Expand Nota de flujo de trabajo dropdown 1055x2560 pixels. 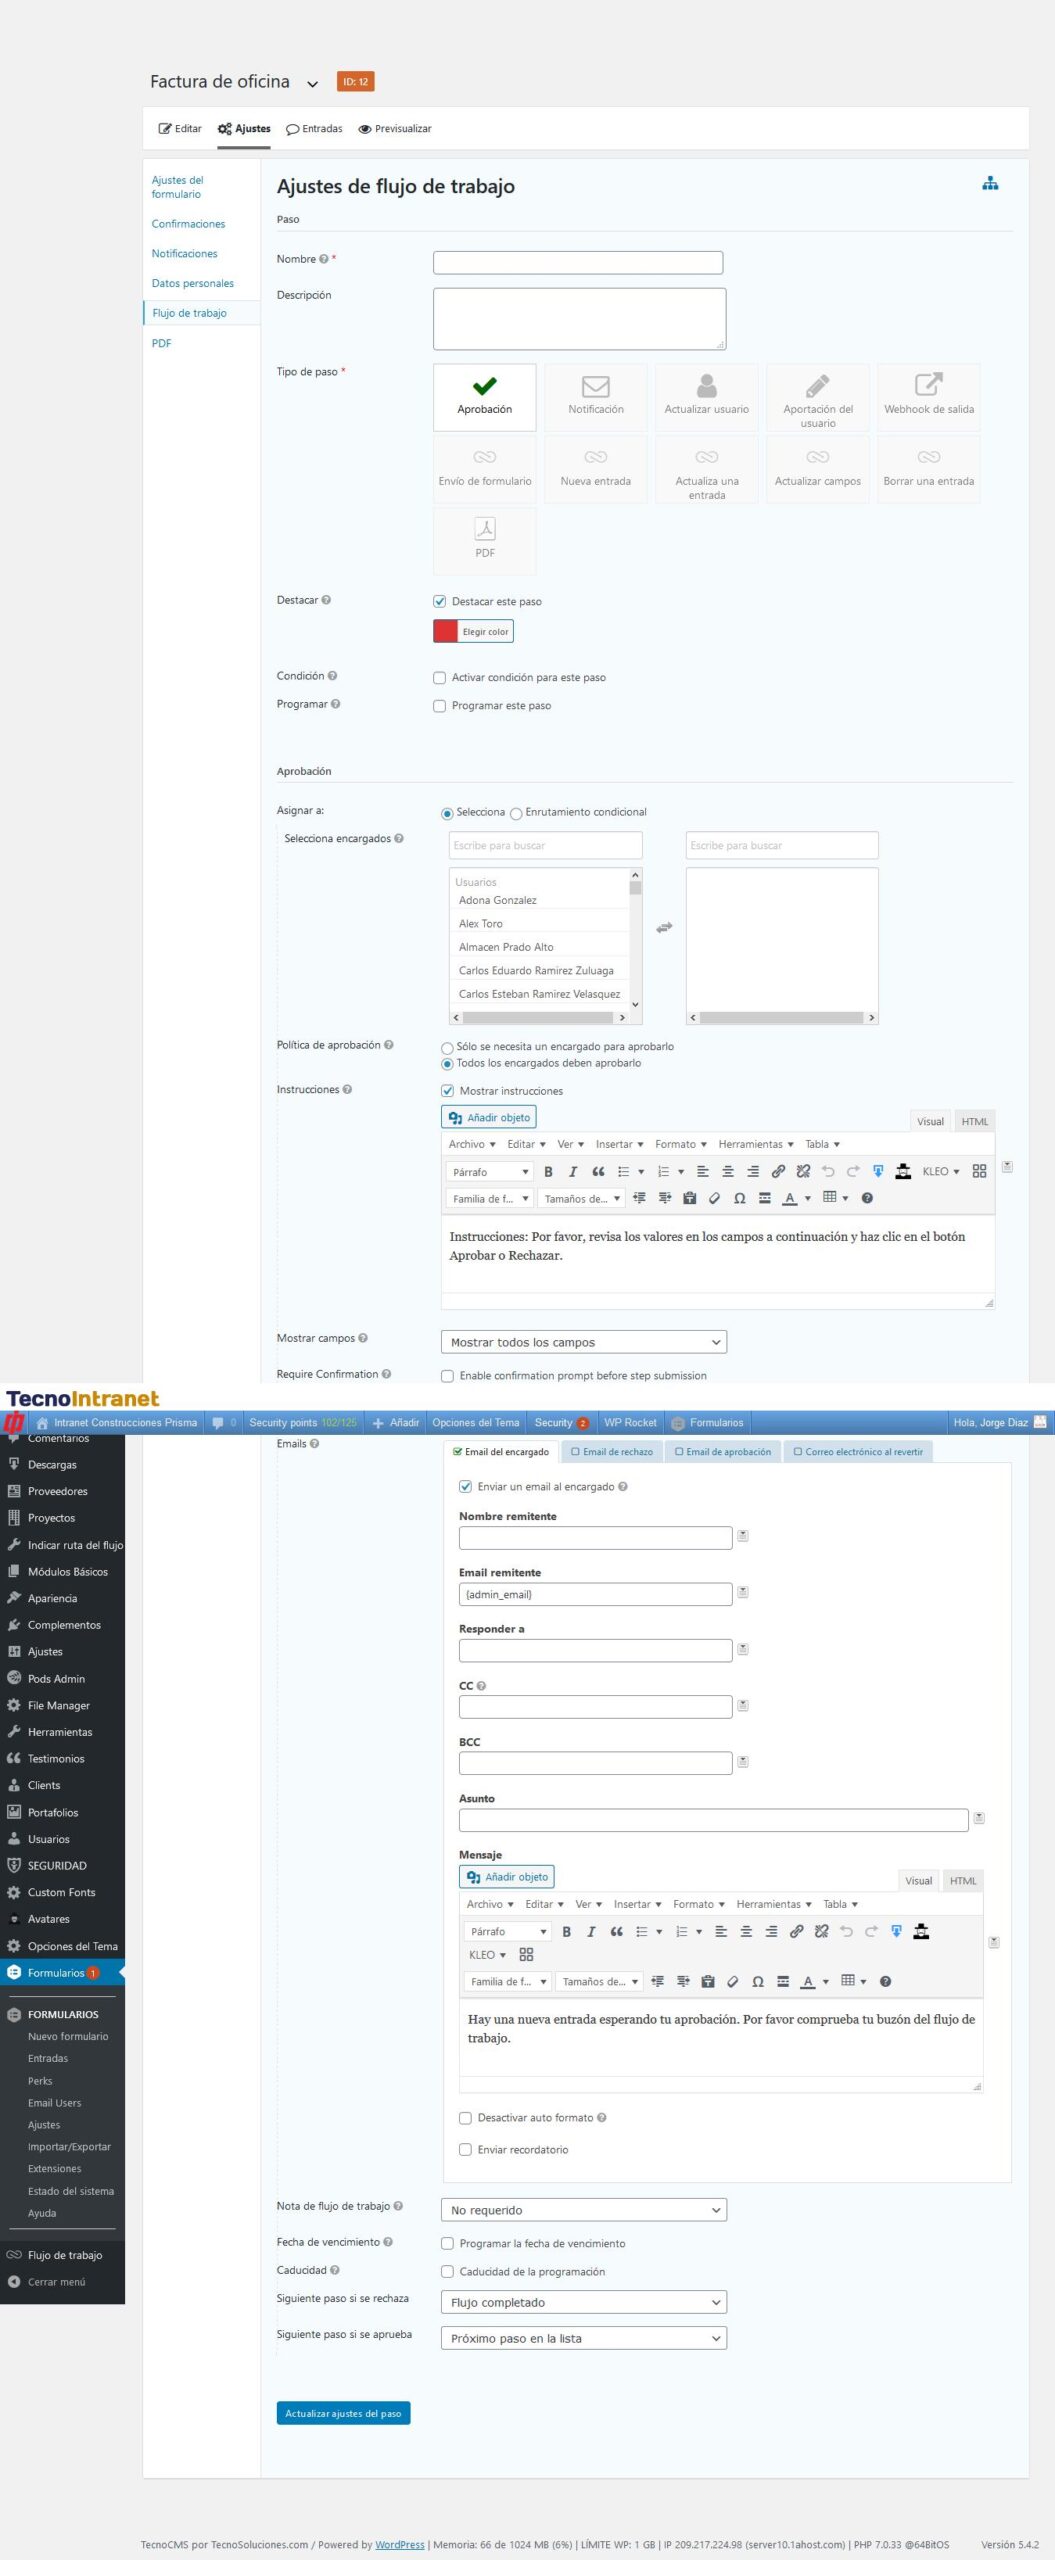click(x=583, y=2209)
